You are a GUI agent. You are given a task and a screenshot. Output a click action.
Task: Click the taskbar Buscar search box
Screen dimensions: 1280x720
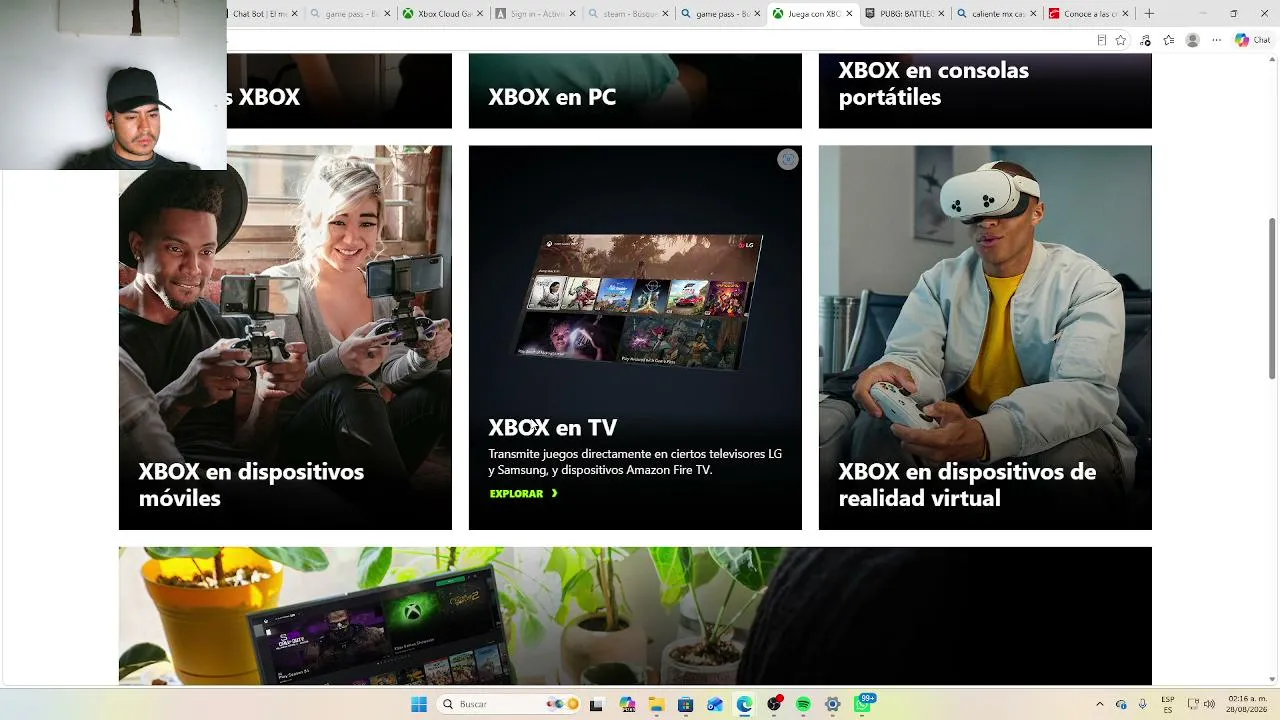coord(509,704)
